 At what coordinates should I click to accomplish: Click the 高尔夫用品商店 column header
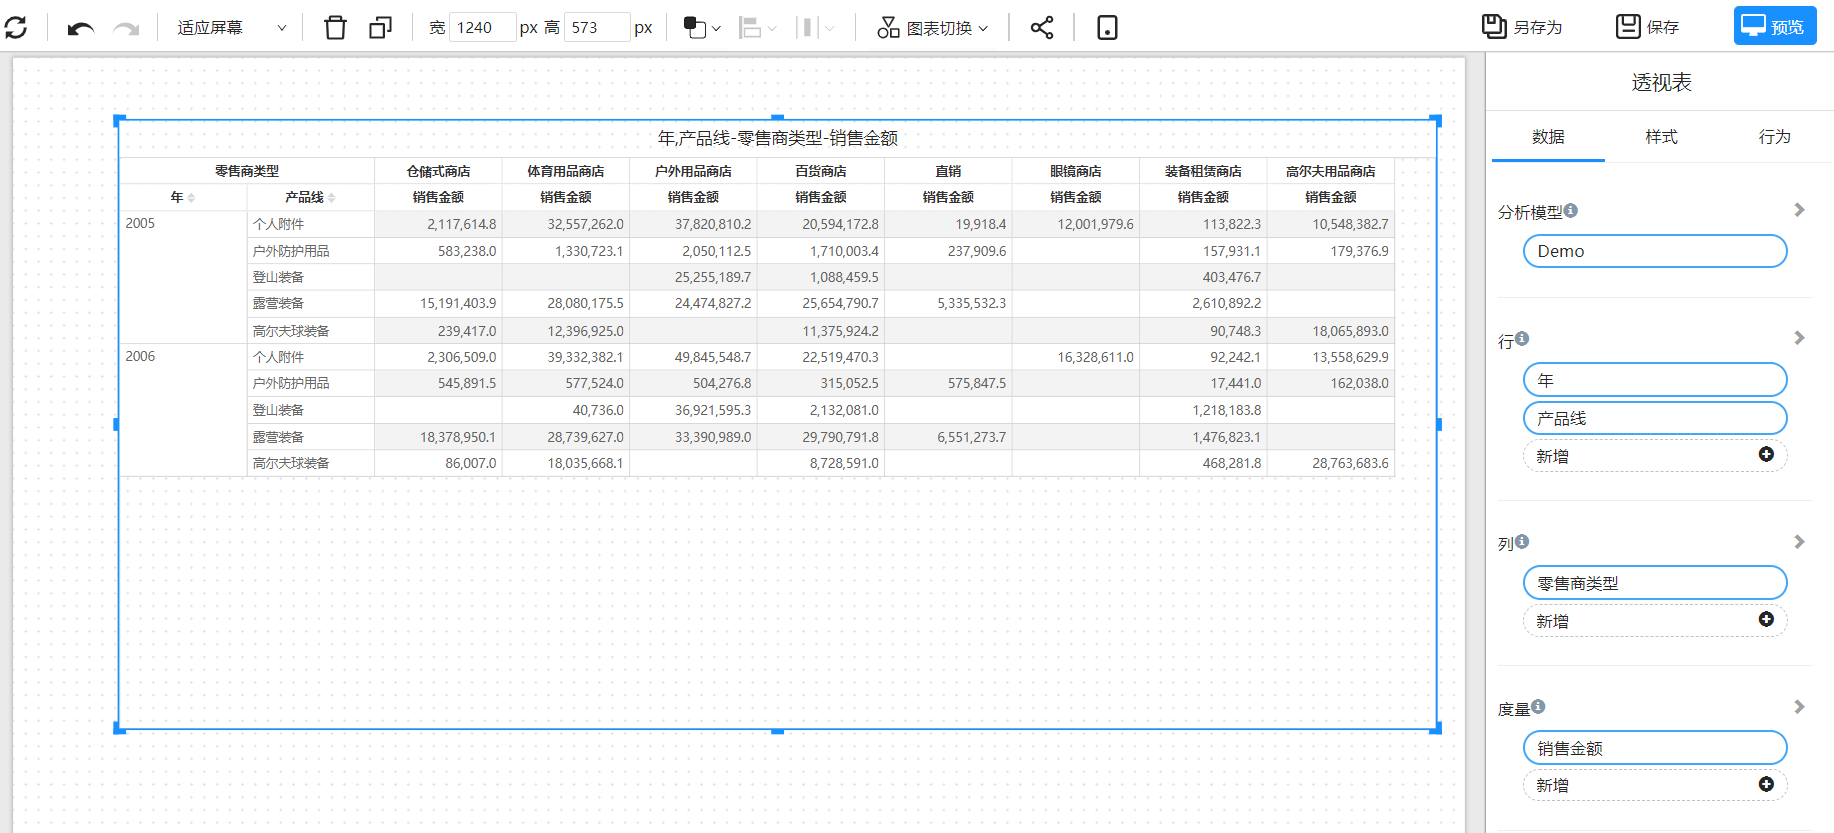1331,171
